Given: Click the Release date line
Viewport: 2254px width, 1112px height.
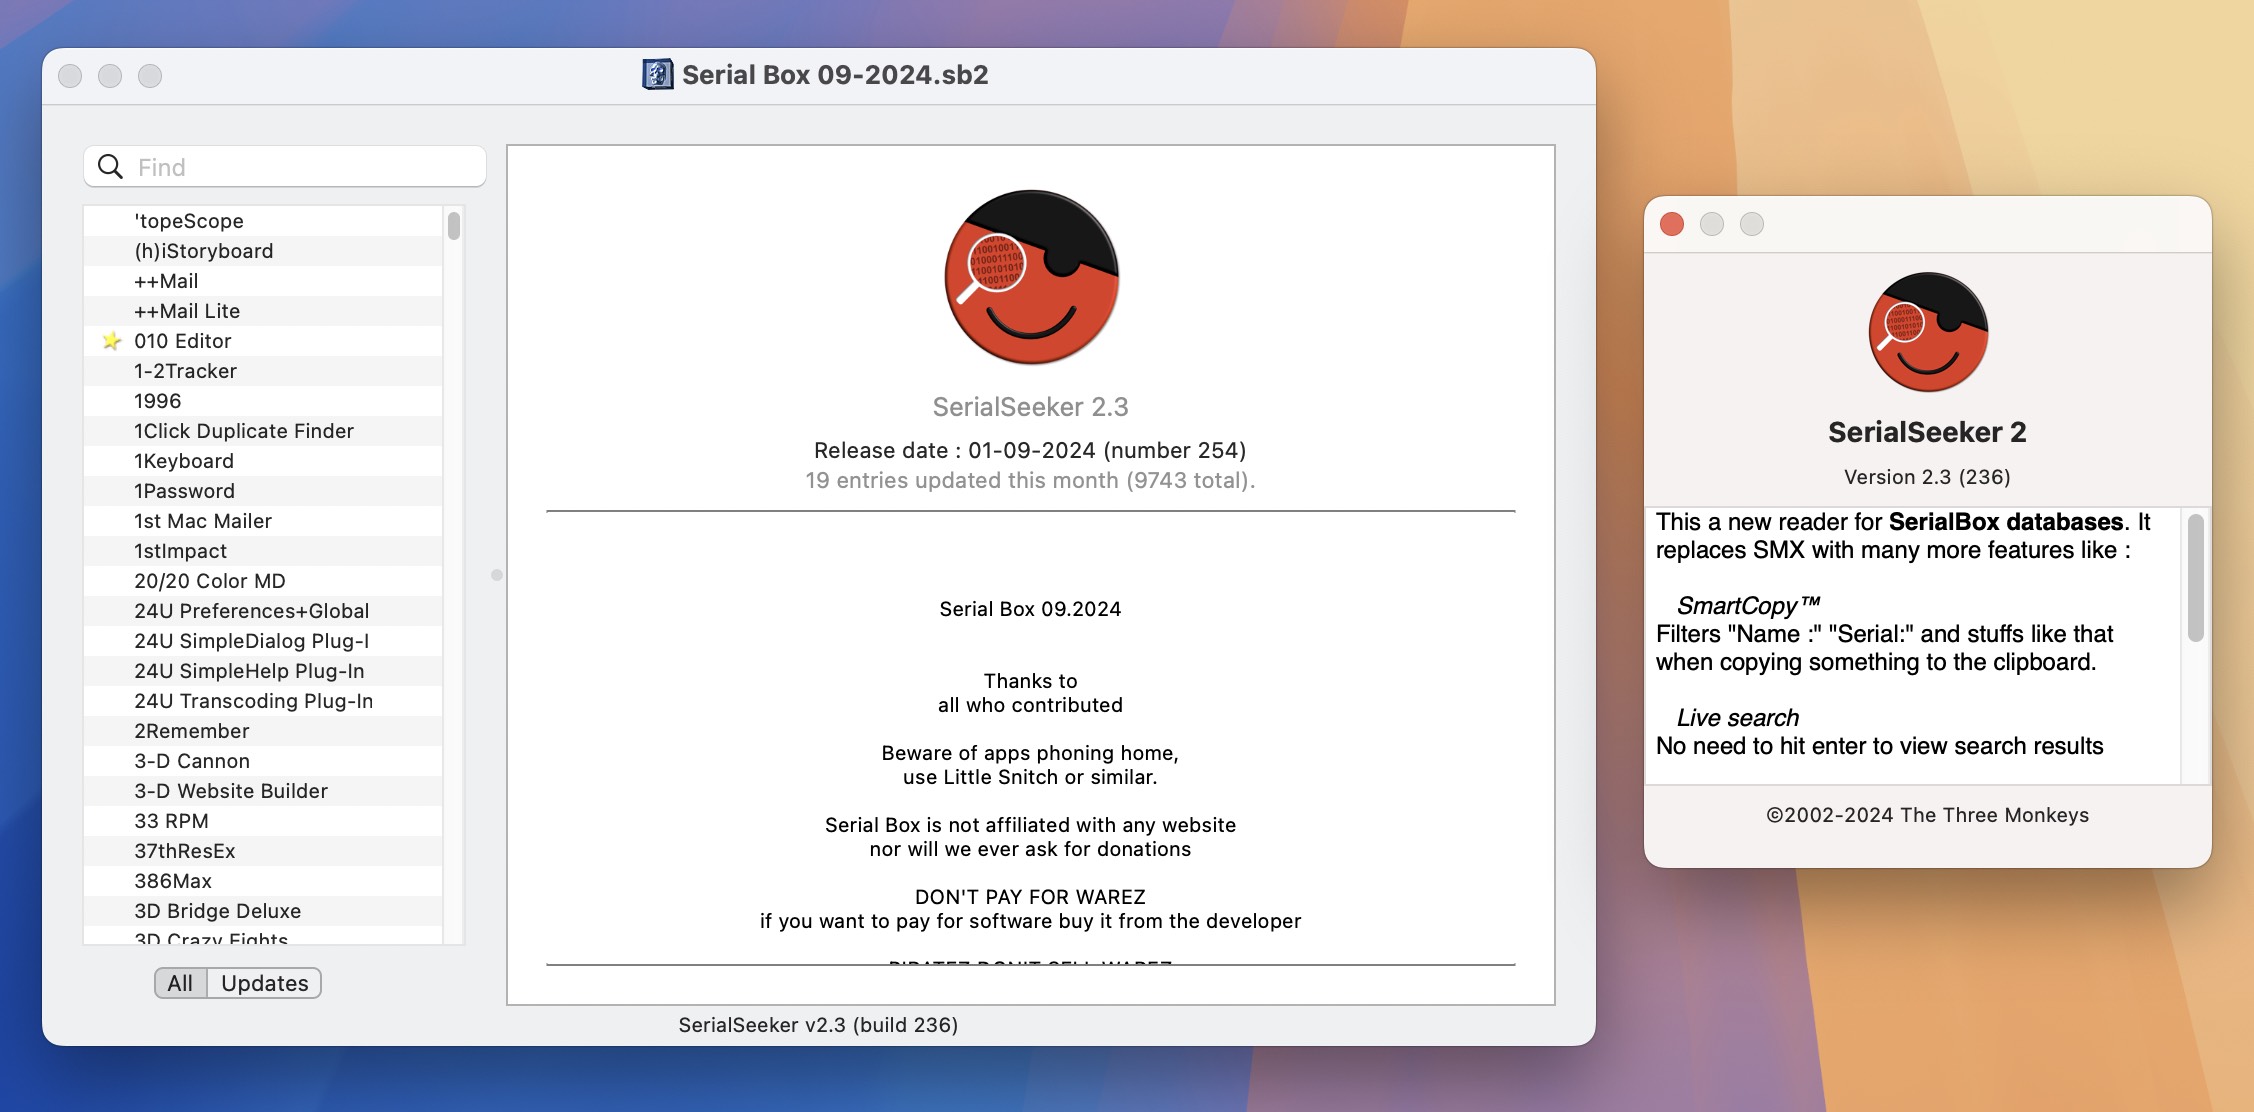Looking at the screenshot, I should [x=1030, y=450].
